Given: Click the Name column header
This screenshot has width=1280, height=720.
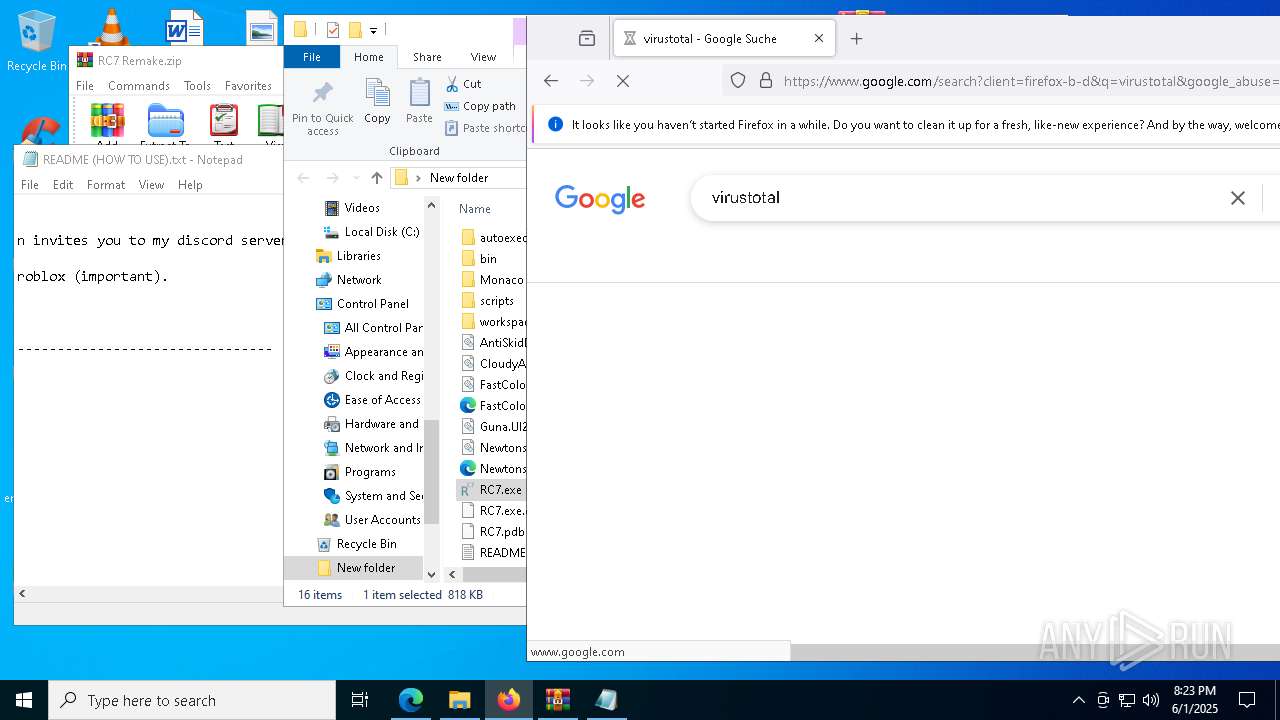Looking at the screenshot, I should coord(475,209).
